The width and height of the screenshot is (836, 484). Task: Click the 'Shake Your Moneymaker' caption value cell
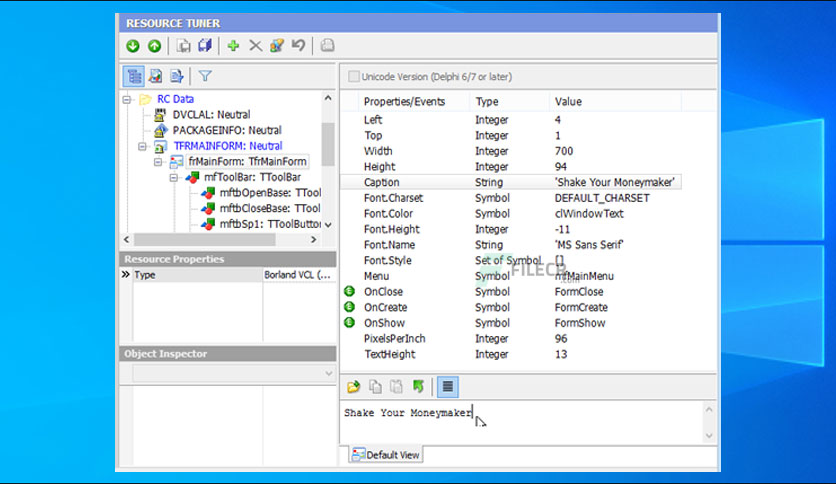615,182
